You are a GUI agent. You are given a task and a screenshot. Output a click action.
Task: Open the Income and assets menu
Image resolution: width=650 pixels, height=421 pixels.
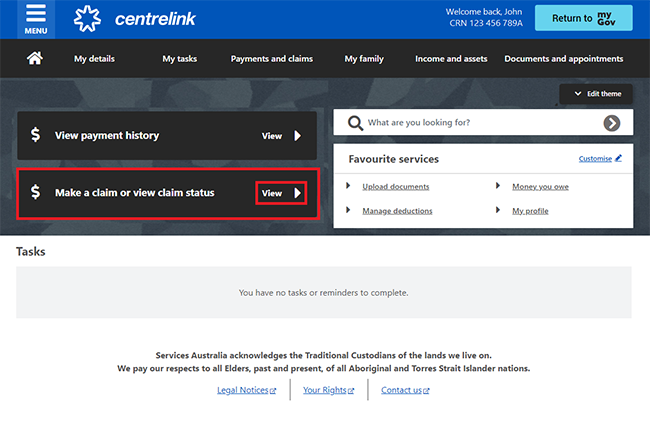pos(451,59)
